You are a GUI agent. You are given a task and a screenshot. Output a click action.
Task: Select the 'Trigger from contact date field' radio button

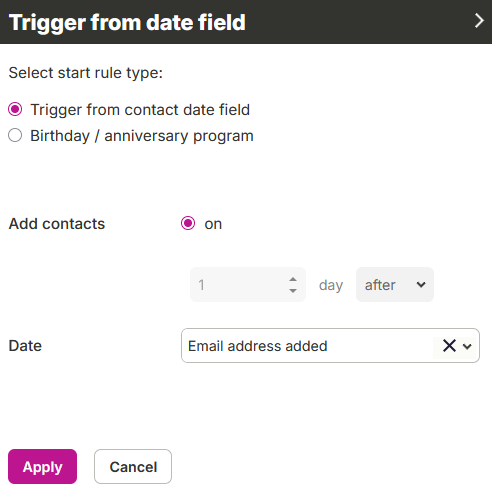[15, 109]
